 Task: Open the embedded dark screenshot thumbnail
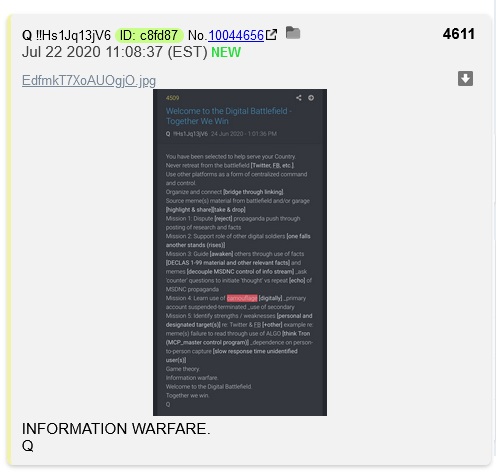(240, 252)
